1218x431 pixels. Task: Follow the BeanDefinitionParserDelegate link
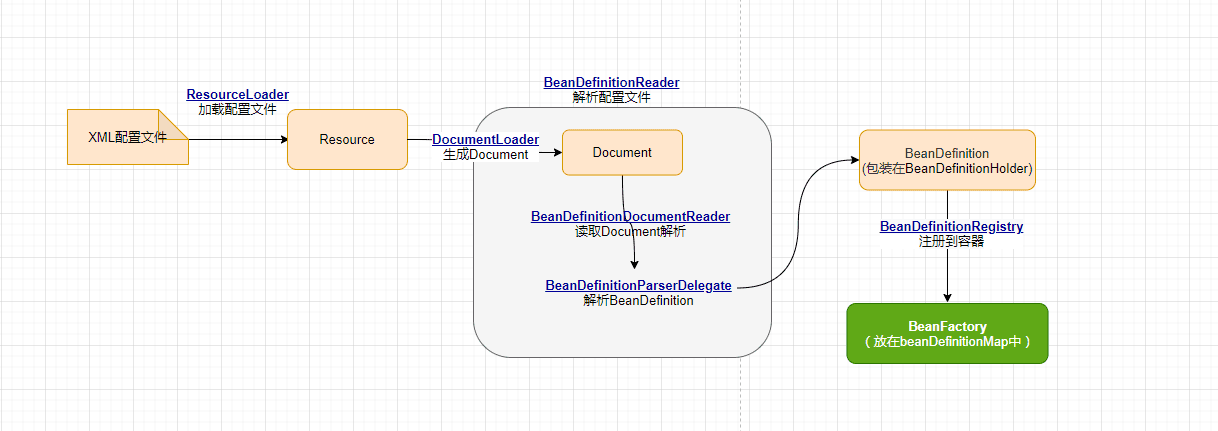click(x=638, y=286)
